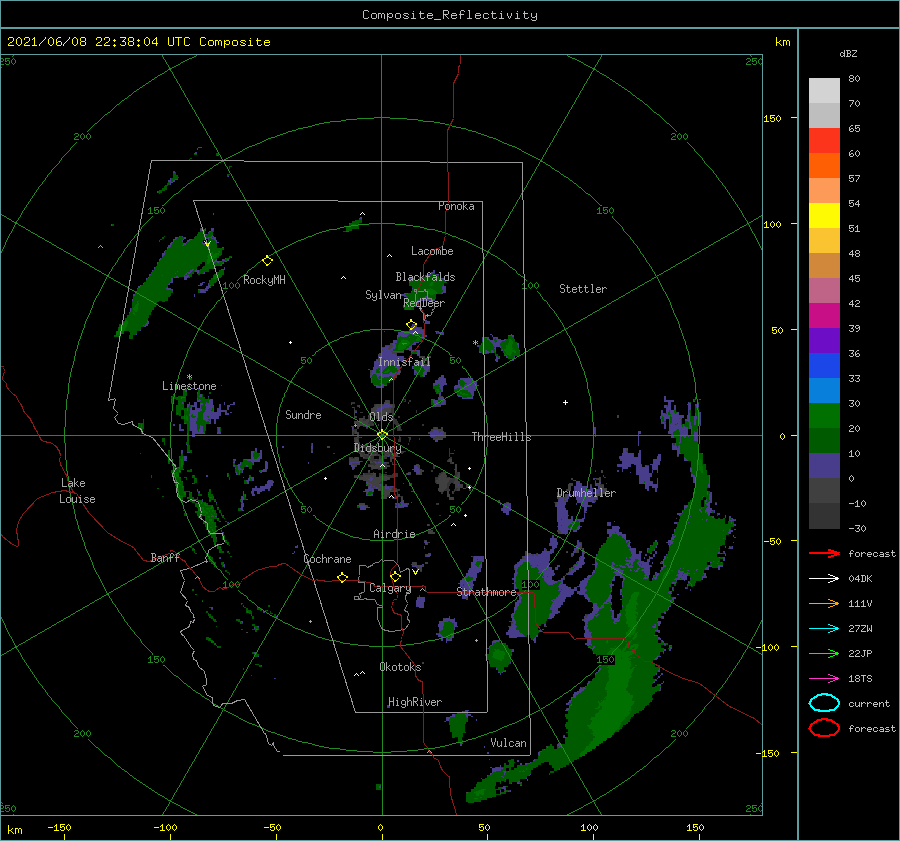Click the magenta 18TS arrow legend icon

824,679
